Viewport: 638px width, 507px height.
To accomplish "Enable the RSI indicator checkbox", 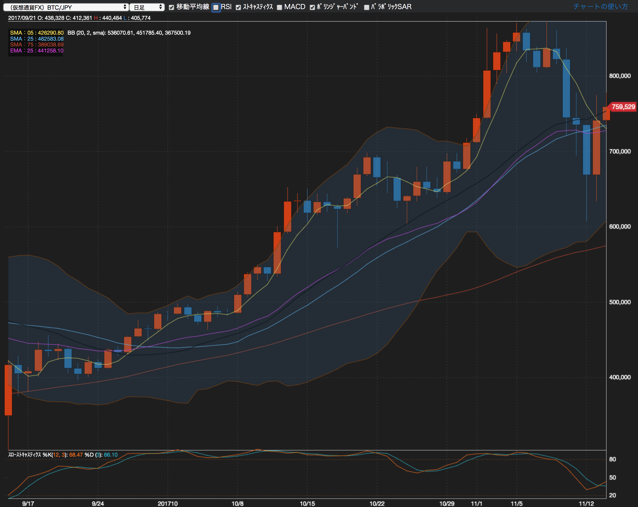I will click(216, 7).
